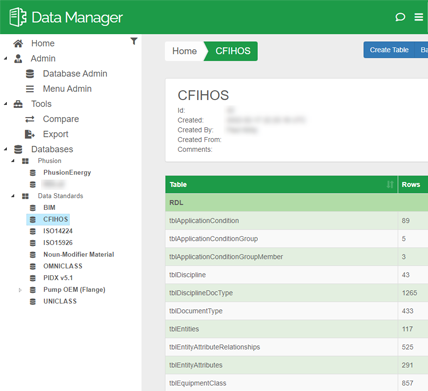Click the Menu Admin list icon
Viewport: 428px width, 391px height.
[30, 89]
